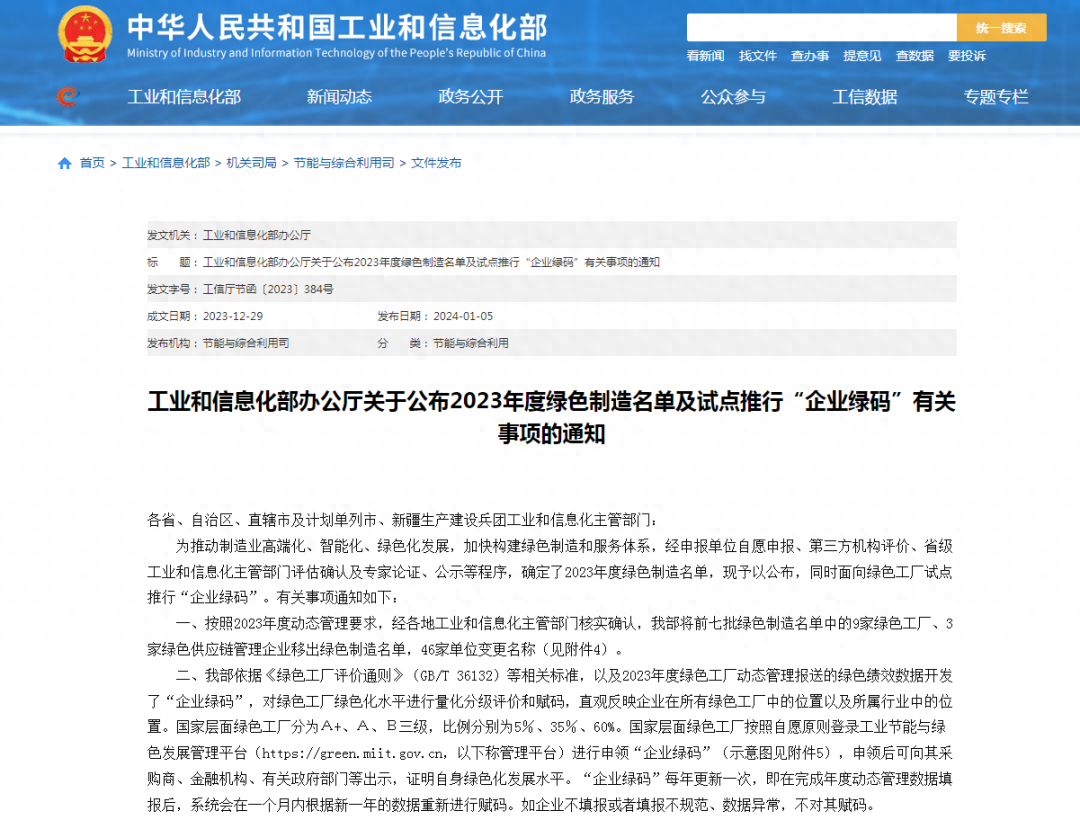Open the 工业和信息化部 navigation menu
The image size is (1080, 820).
pyautogui.click(x=184, y=97)
